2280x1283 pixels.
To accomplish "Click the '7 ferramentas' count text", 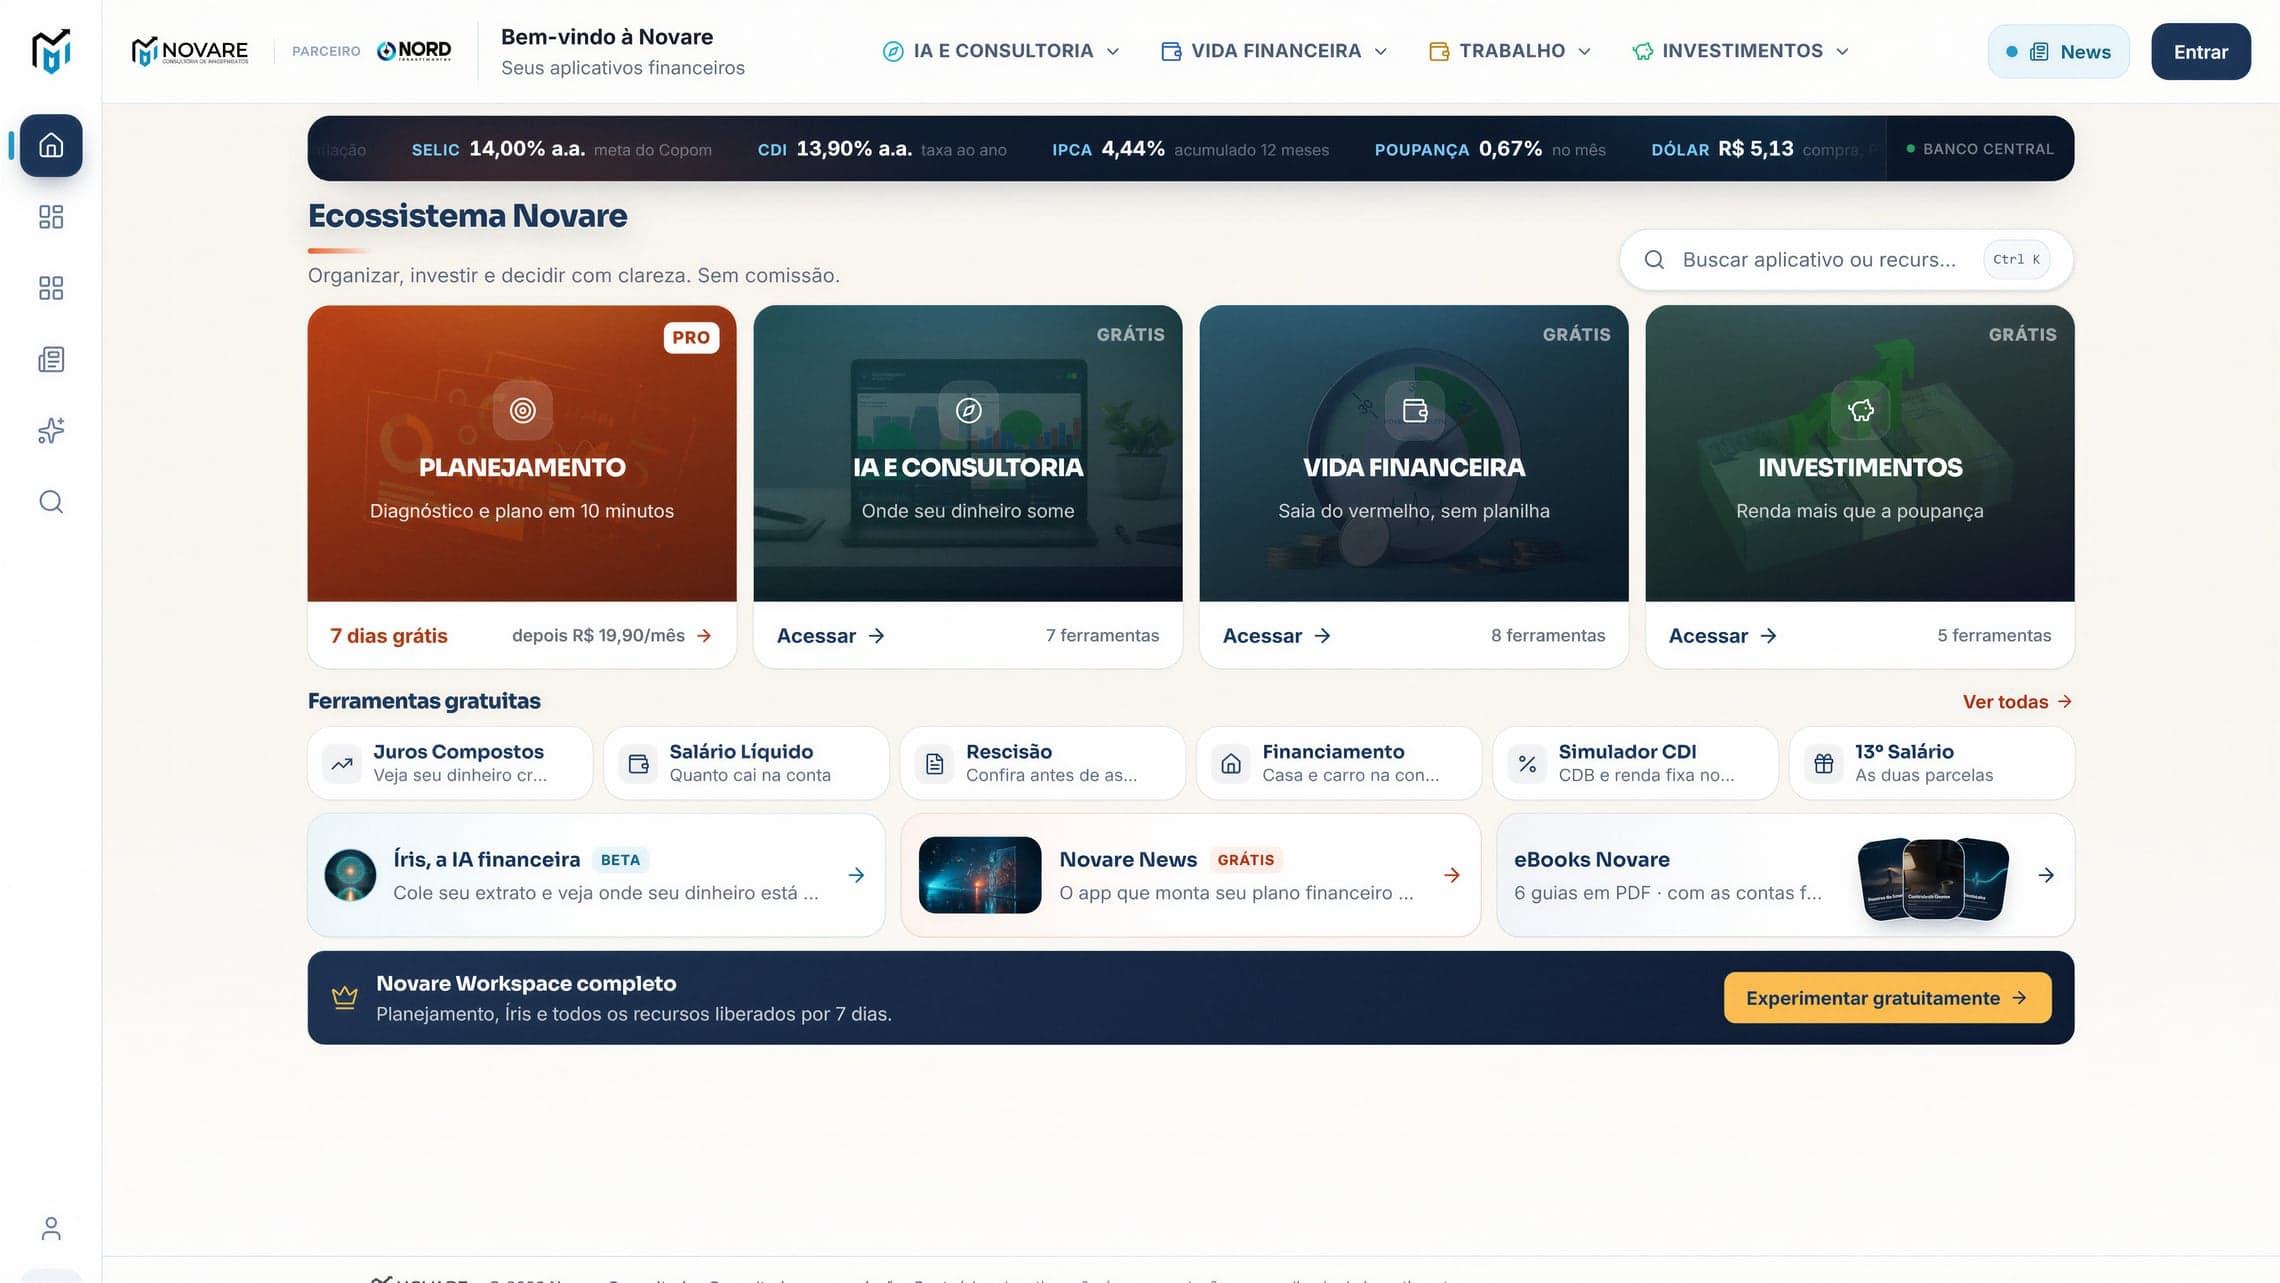I will coord(1102,636).
